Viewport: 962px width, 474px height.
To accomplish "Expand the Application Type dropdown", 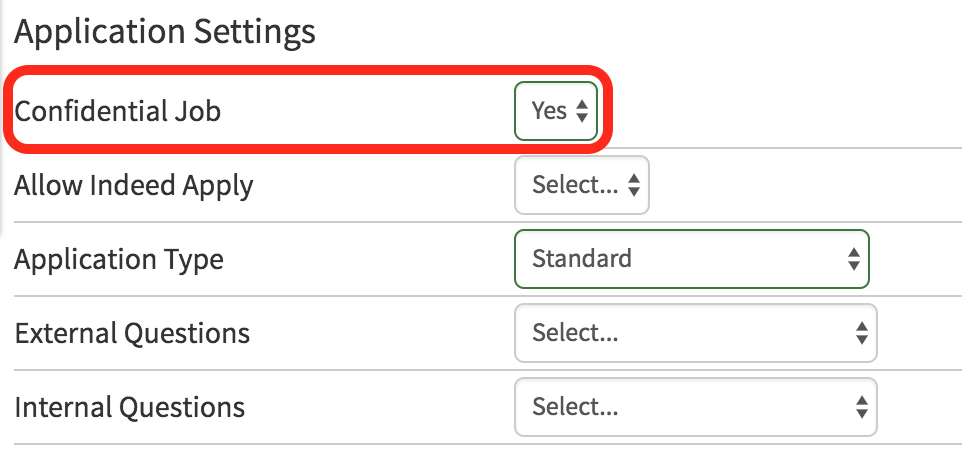I will point(691,259).
